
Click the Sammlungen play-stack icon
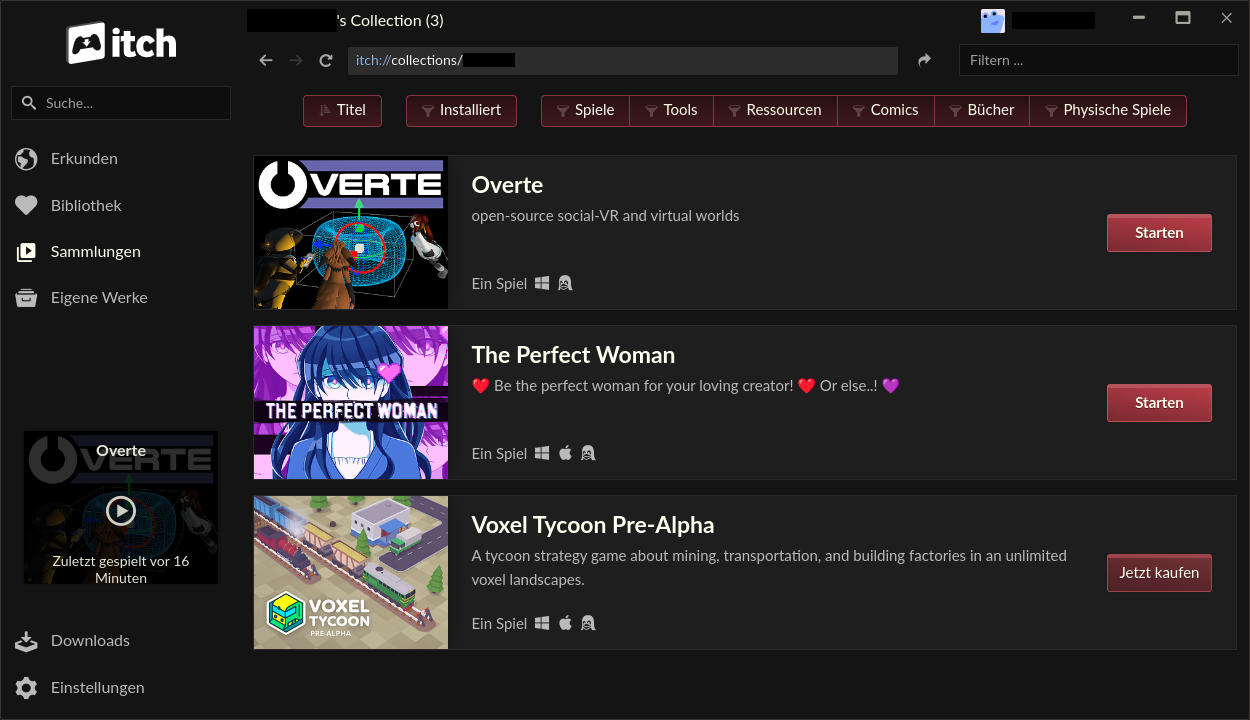26,252
